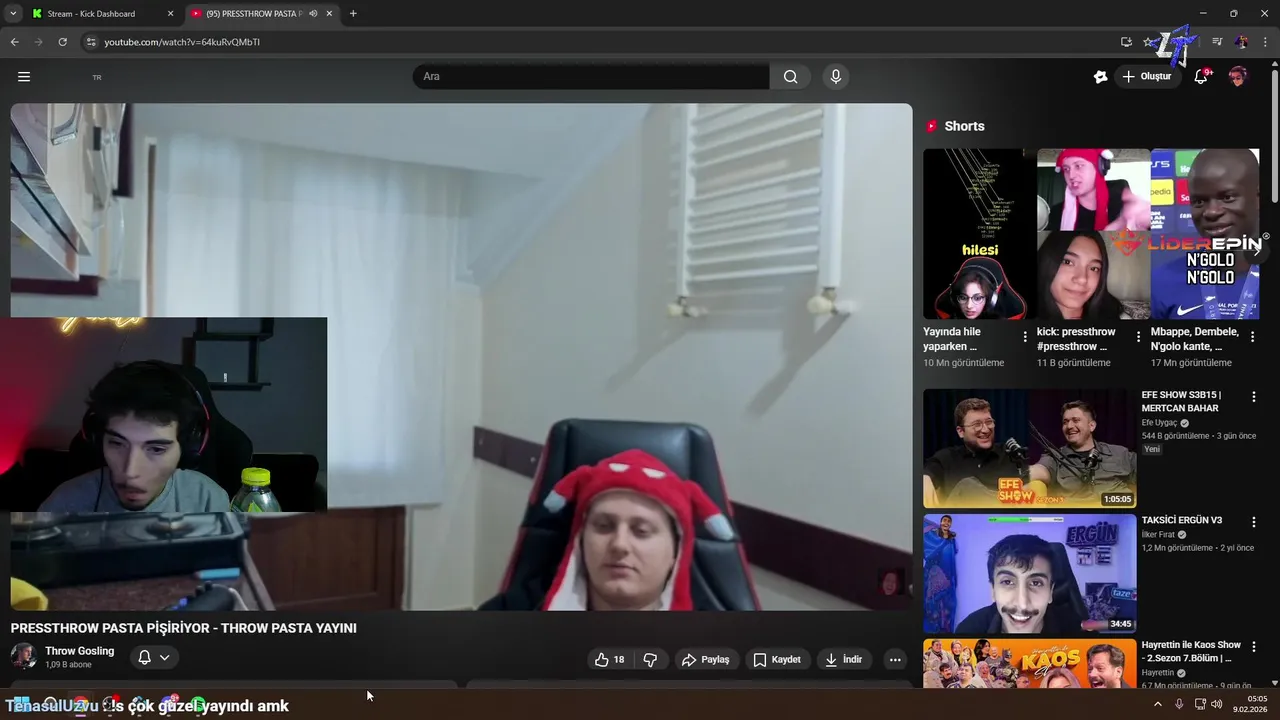This screenshot has width=1280, height=720.
Task: Click the TAKSİCİ ERGÜN V3 title
Action: click(1182, 521)
